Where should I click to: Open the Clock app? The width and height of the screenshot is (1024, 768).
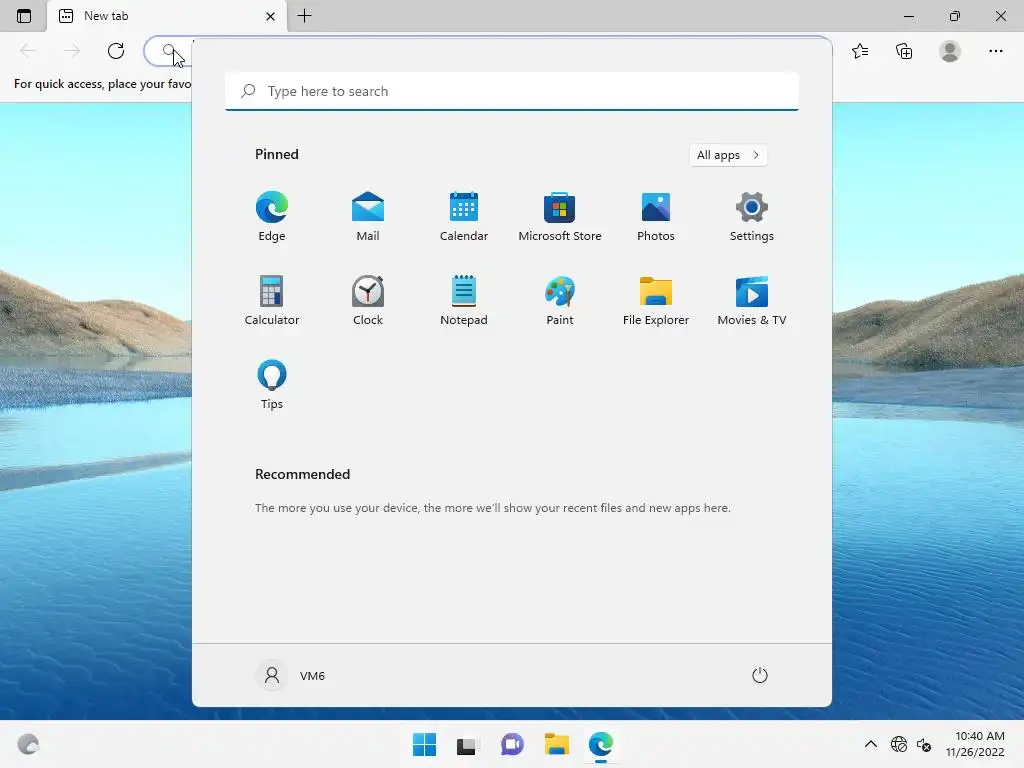pos(368,300)
